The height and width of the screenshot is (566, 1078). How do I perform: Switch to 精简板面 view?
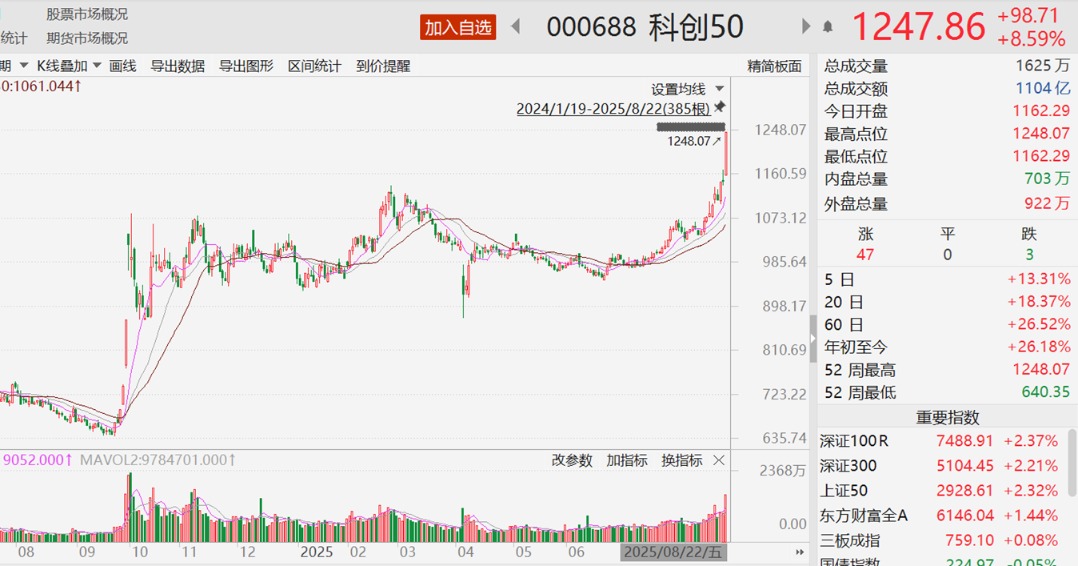point(774,66)
